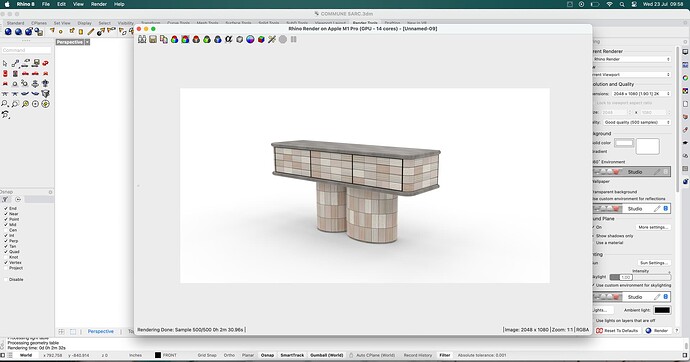Open the 360° Environment Studio selector
The height and width of the screenshot is (362, 690).
pyautogui.click(x=631, y=172)
